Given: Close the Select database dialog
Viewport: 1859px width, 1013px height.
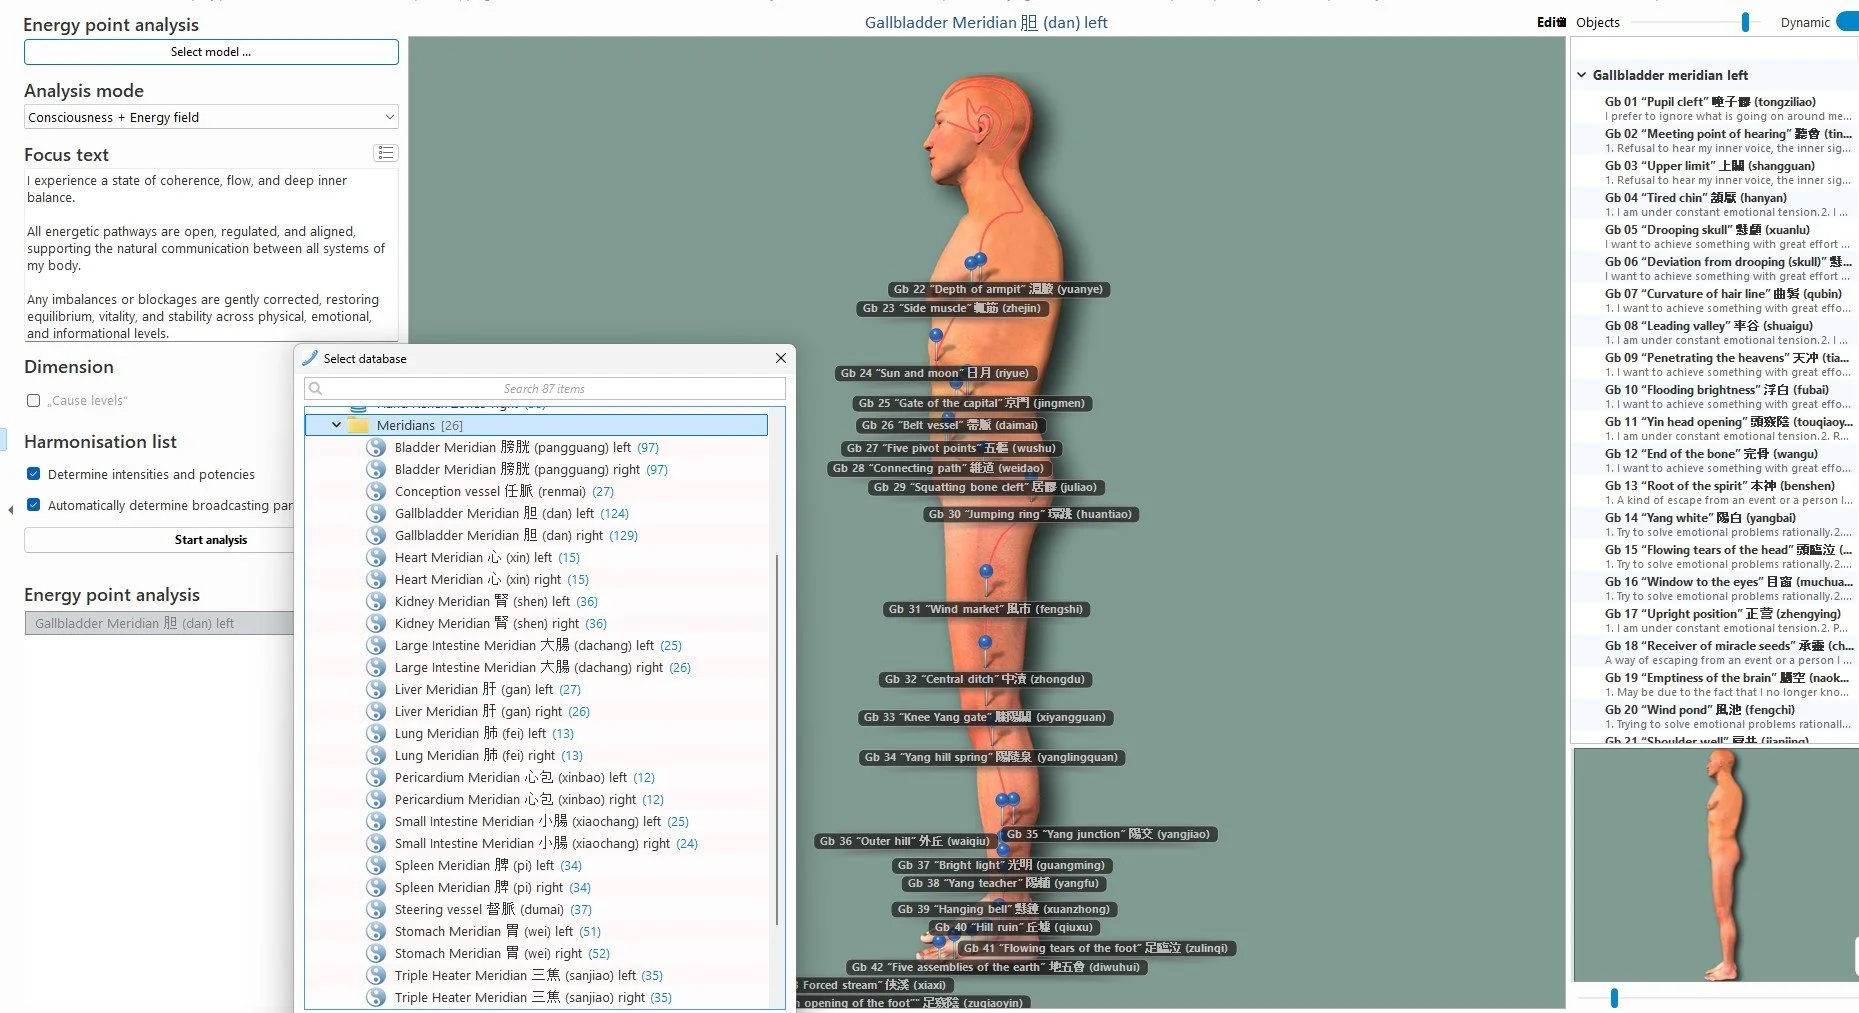Looking at the screenshot, I should tap(781, 358).
